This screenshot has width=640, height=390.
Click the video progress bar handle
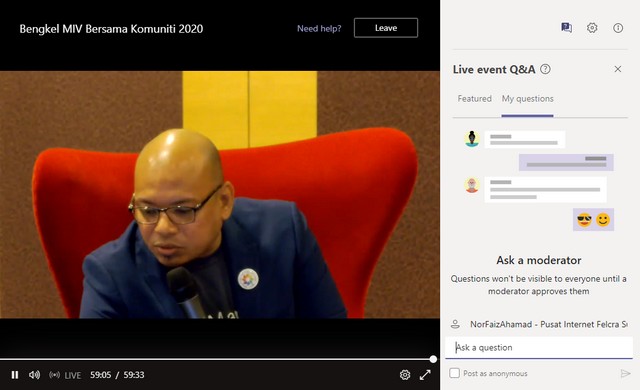click(433, 359)
